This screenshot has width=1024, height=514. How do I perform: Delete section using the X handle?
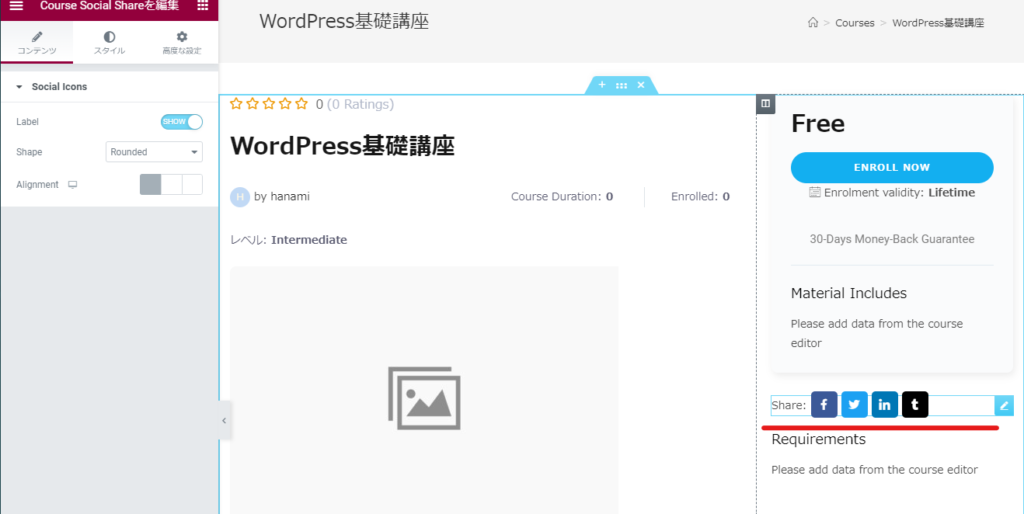coord(641,85)
